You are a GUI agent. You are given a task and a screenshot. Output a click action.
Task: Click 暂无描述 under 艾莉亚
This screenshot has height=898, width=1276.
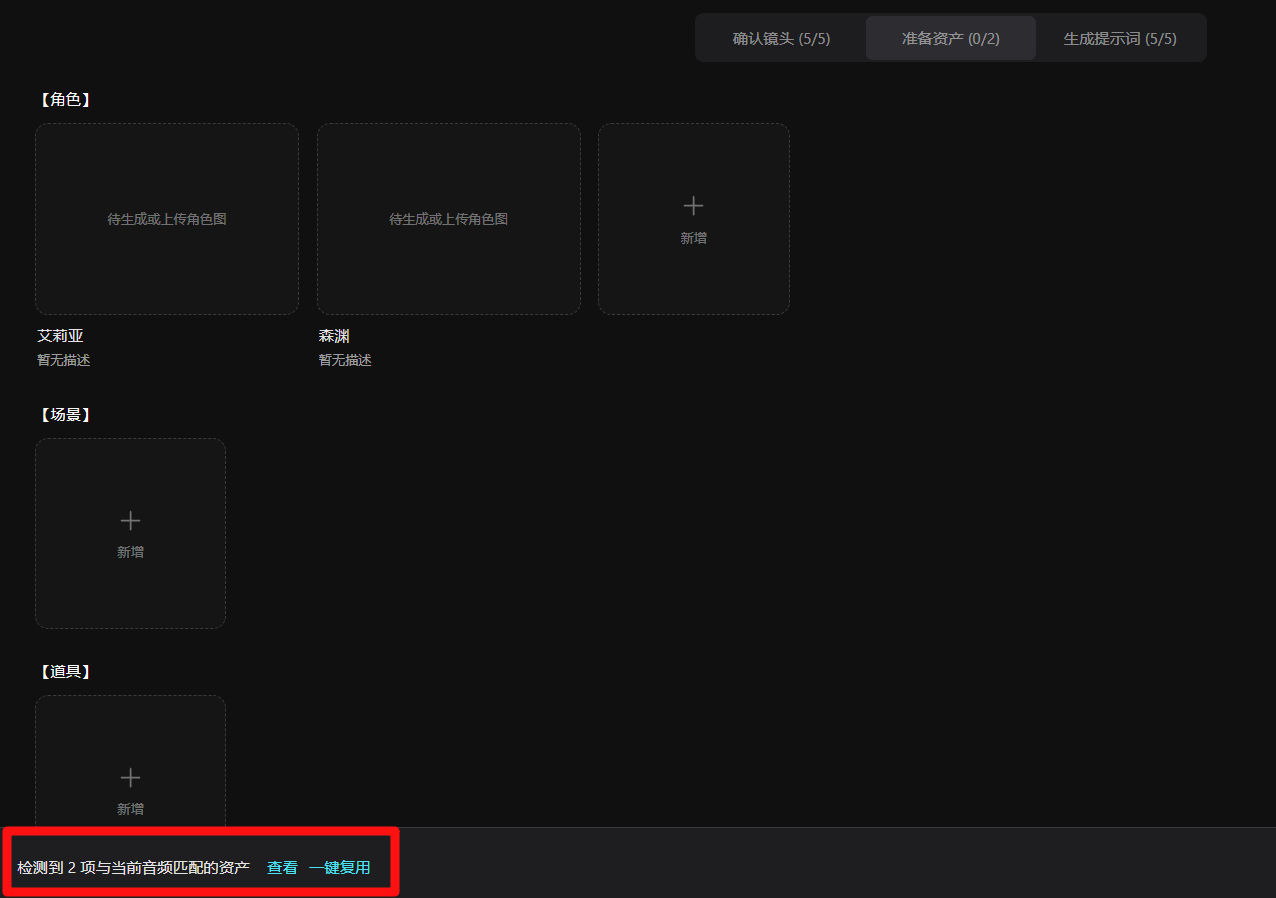pyautogui.click(x=64, y=360)
